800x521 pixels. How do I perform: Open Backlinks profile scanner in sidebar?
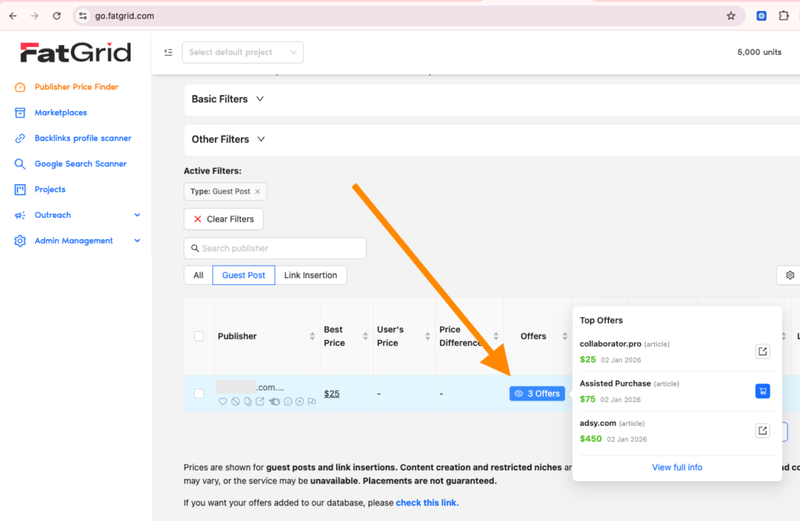click(x=82, y=138)
